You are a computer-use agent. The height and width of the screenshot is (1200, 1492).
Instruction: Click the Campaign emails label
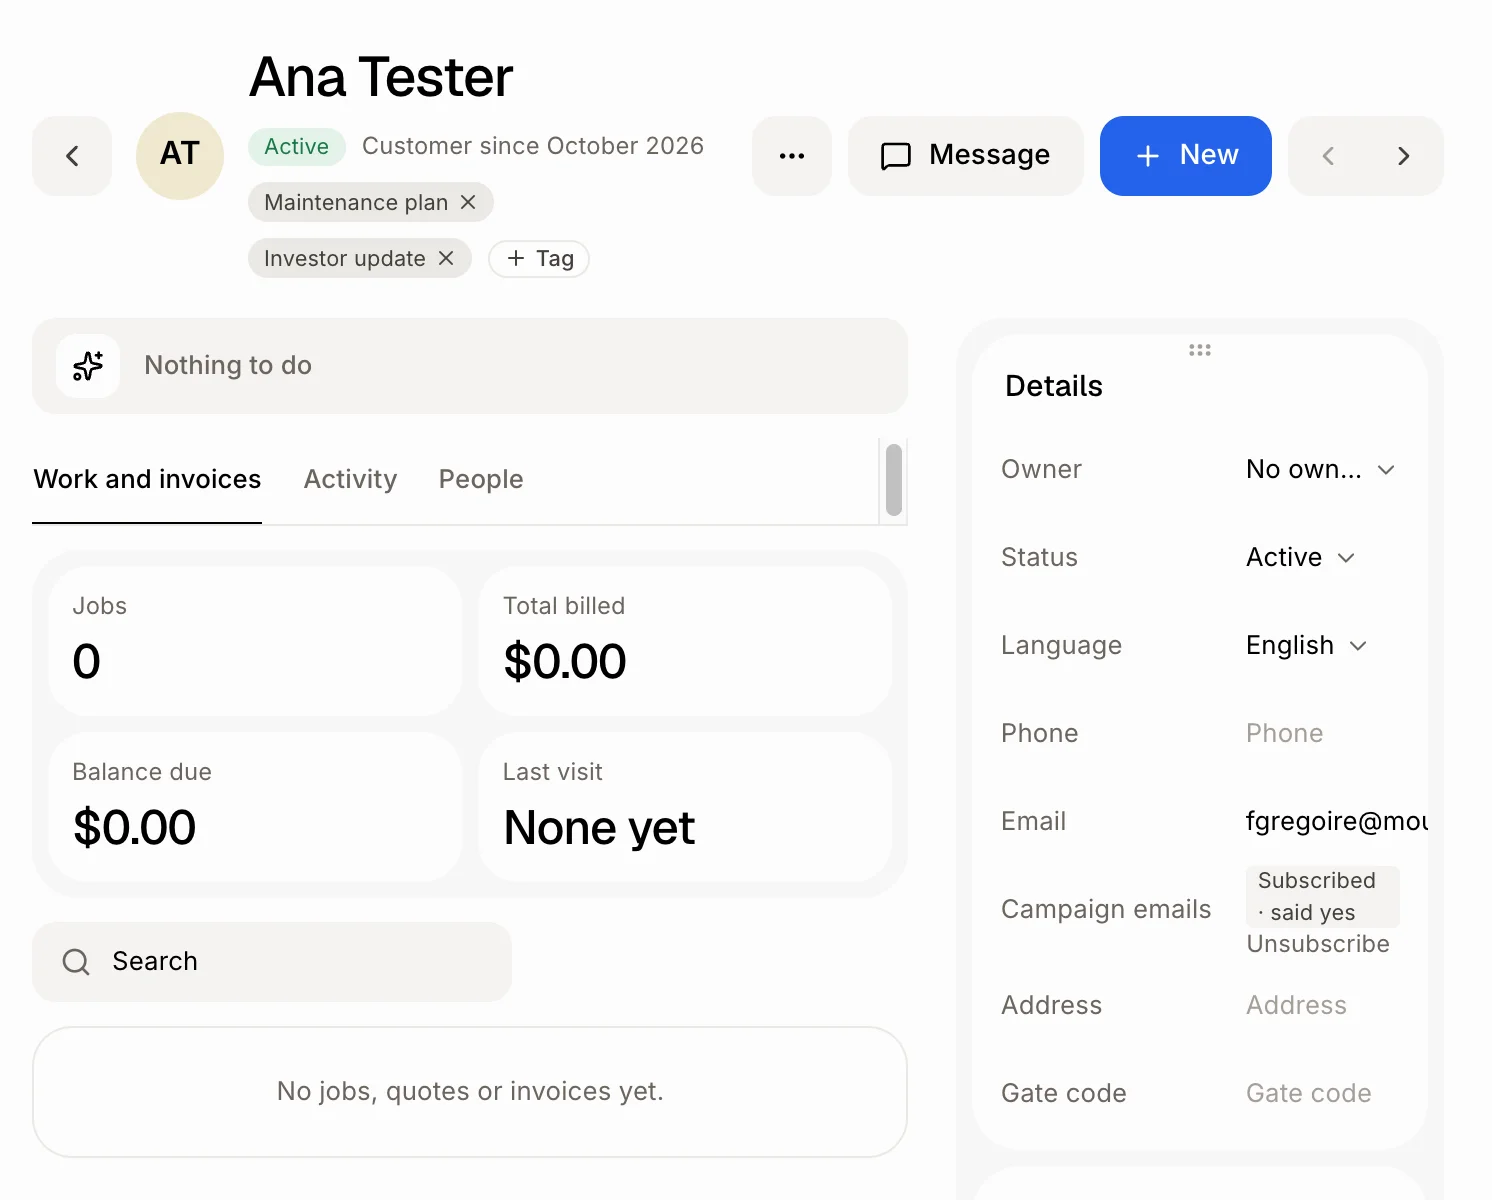[1106, 909]
